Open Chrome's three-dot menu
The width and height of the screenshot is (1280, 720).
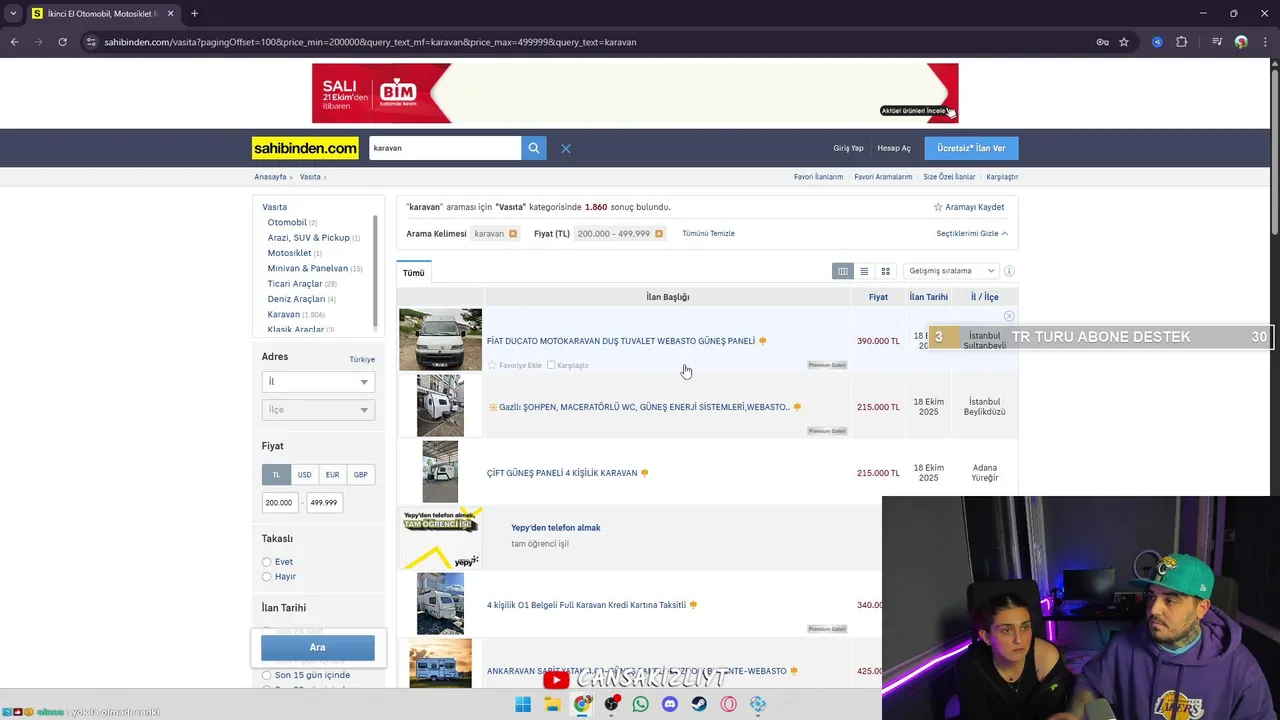(x=1264, y=42)
